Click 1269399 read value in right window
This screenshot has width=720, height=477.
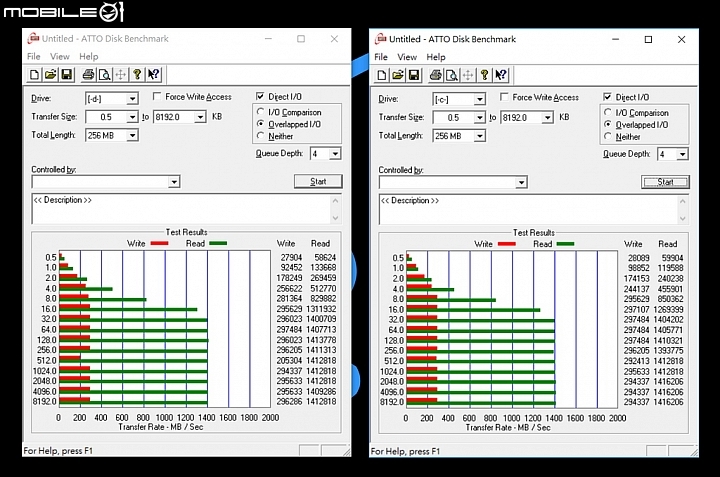pyautogui.click(x=668, y=309)
